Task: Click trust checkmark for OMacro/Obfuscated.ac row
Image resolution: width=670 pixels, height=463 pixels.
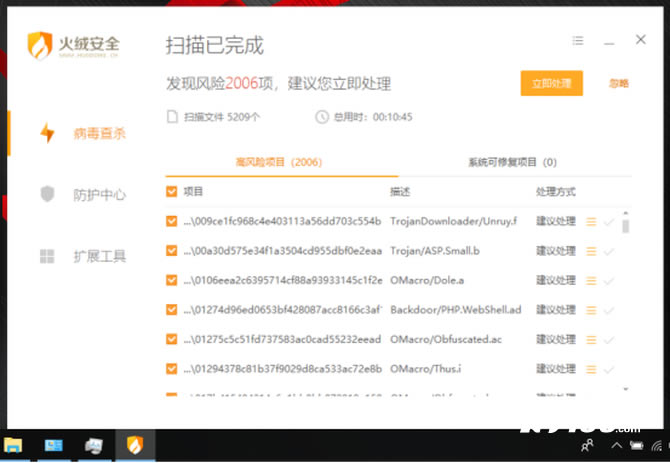Action: click(x=609, y=340)
